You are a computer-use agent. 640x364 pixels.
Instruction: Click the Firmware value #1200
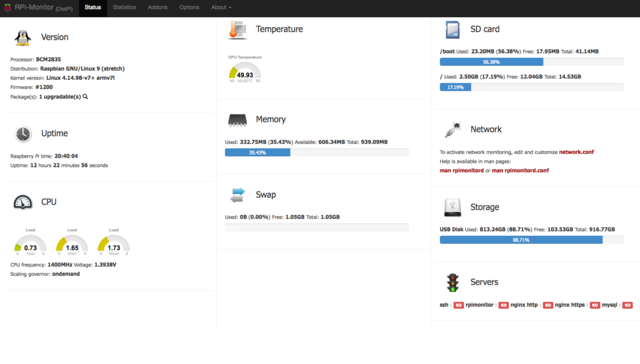point(44,87)
